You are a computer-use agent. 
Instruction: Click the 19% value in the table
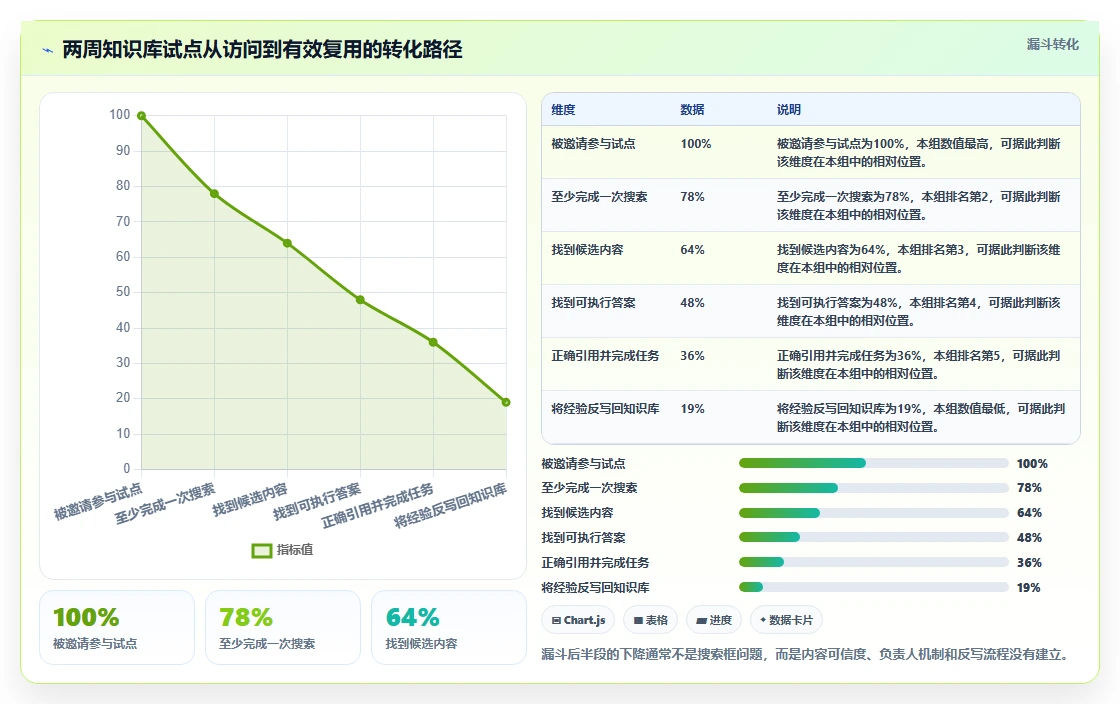tap(692, 408)
